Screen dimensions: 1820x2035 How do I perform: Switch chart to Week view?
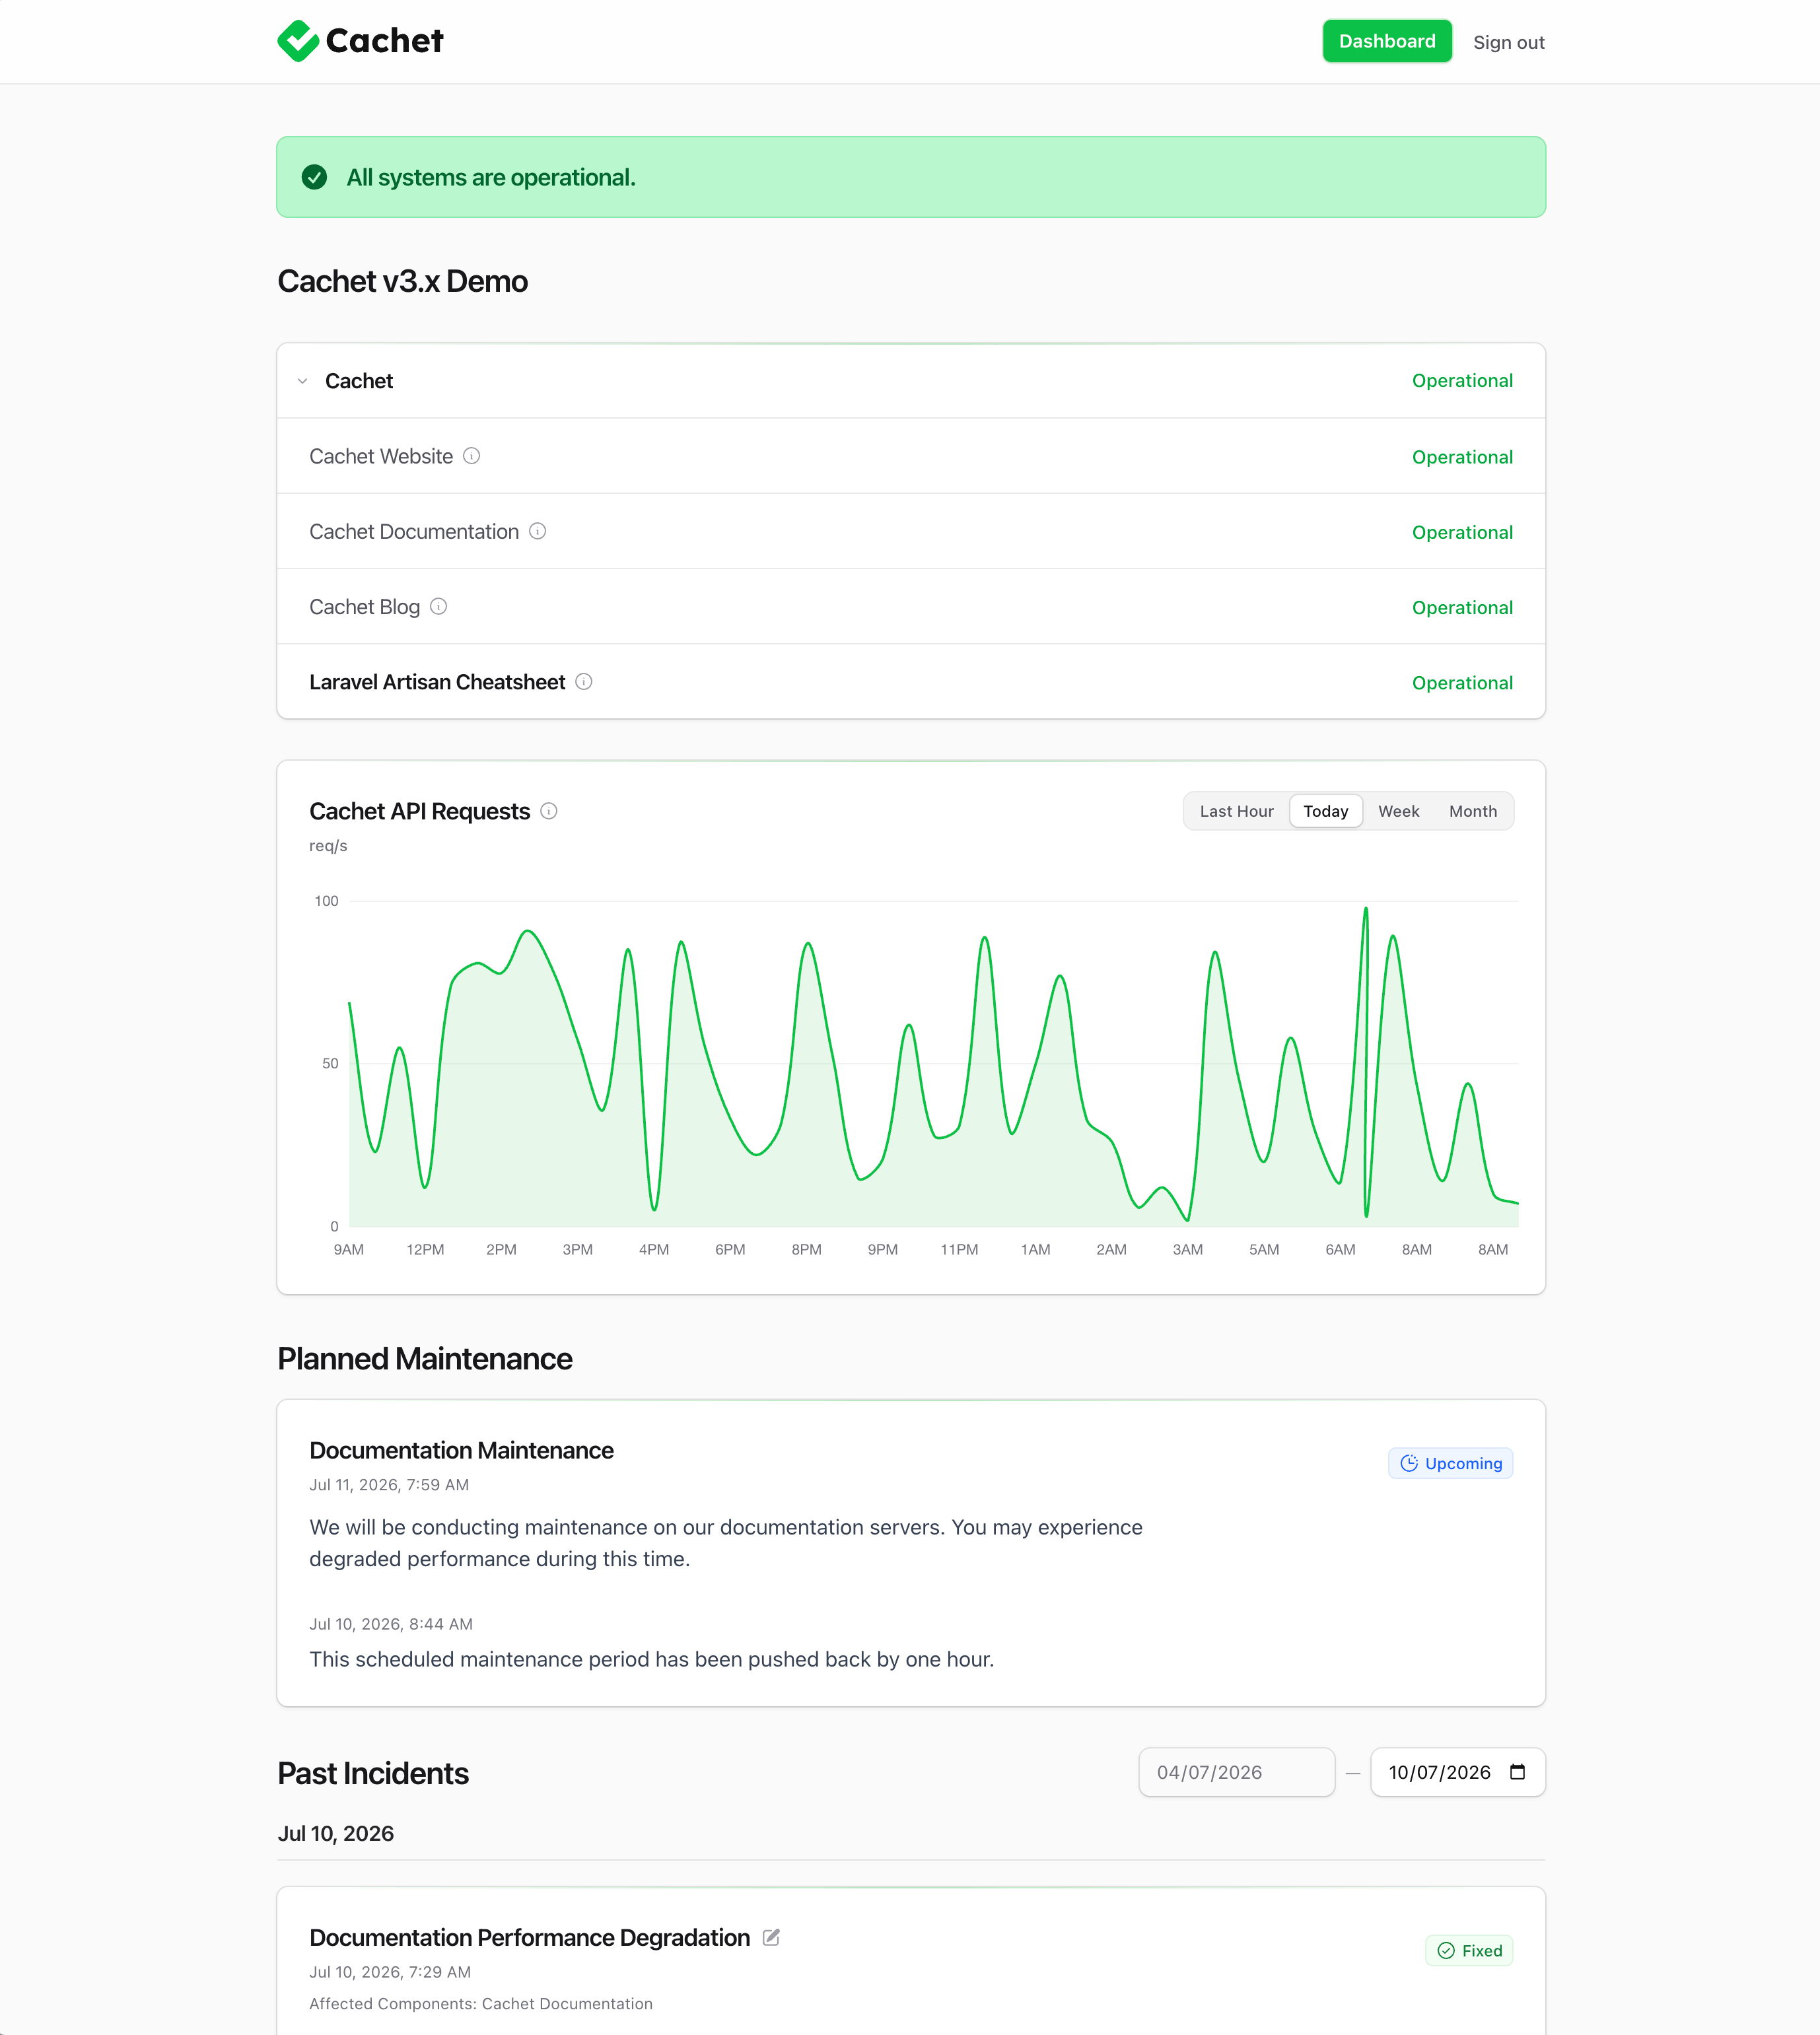(x=1398, y=811)
